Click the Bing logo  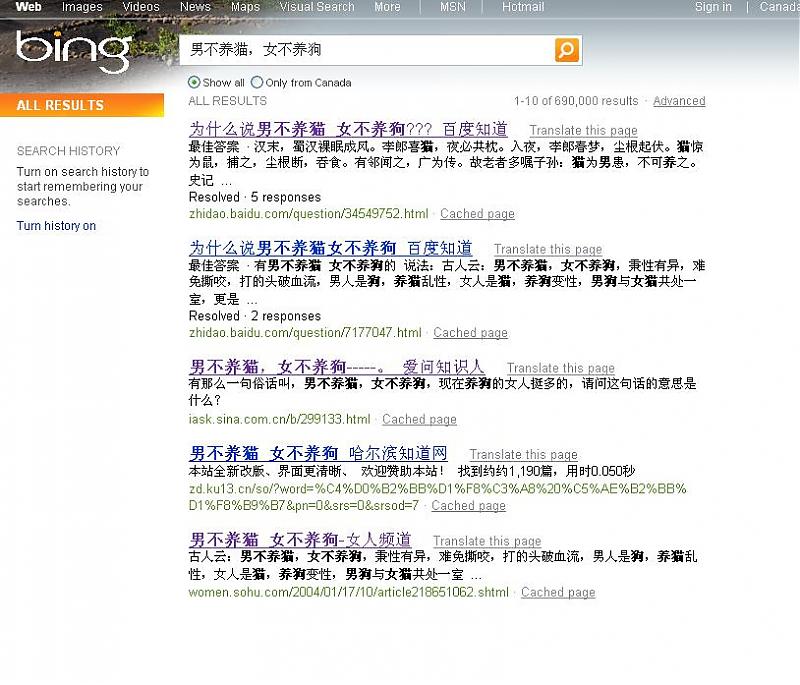pyautogui.click(x=73, y=50)
